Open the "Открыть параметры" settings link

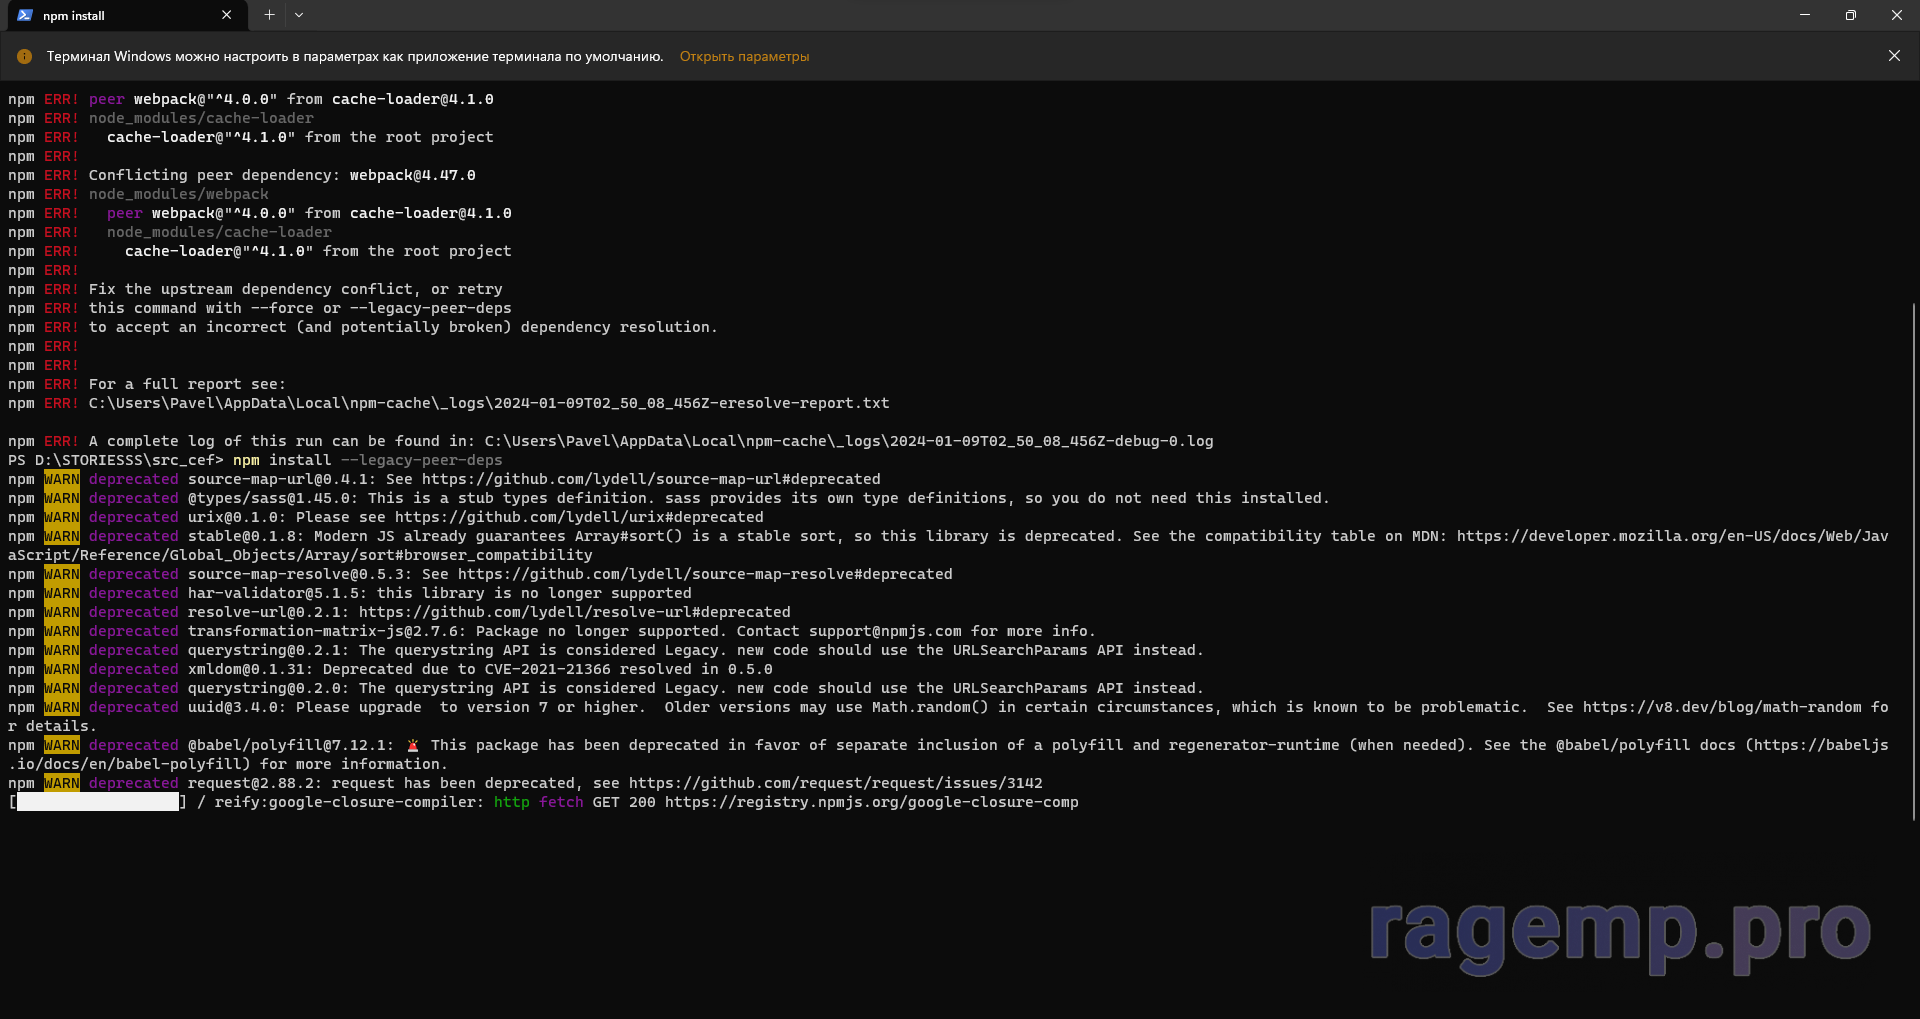[744, 57]
